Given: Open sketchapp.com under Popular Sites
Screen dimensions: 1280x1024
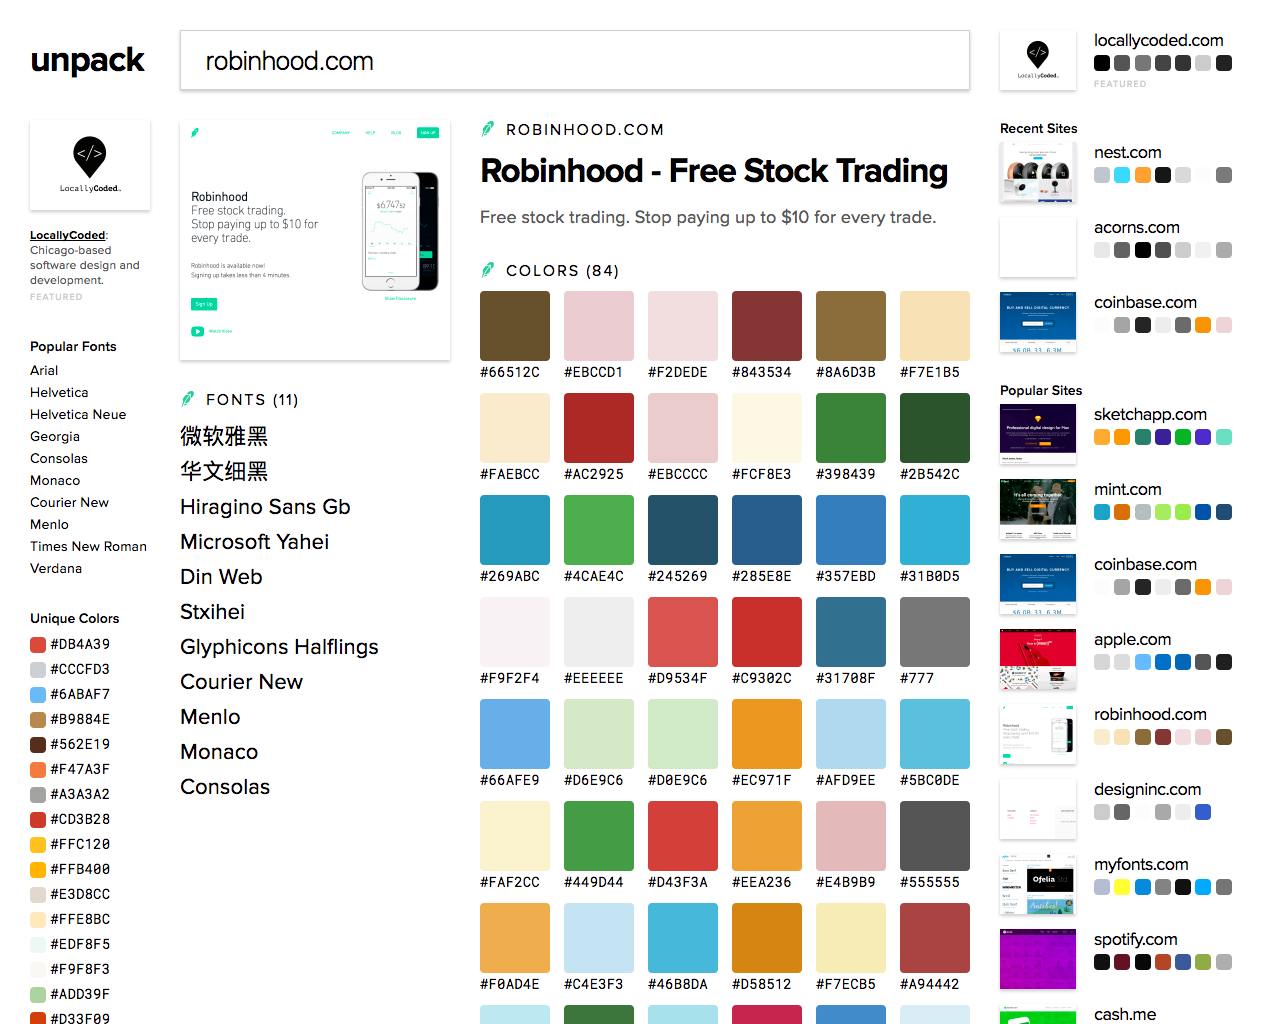Looking at the screenshot, I should [x=1150, y=414].
